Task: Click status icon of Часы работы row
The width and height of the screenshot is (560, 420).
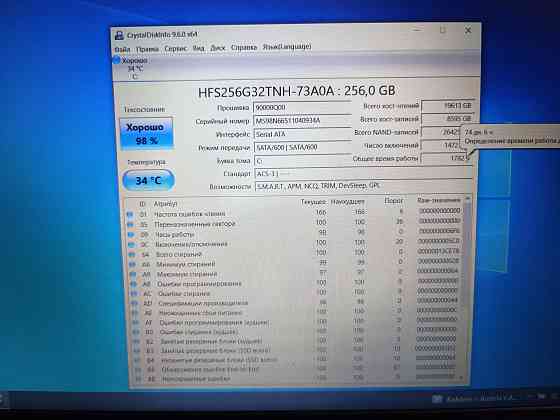Action: [x=131, y=235]
